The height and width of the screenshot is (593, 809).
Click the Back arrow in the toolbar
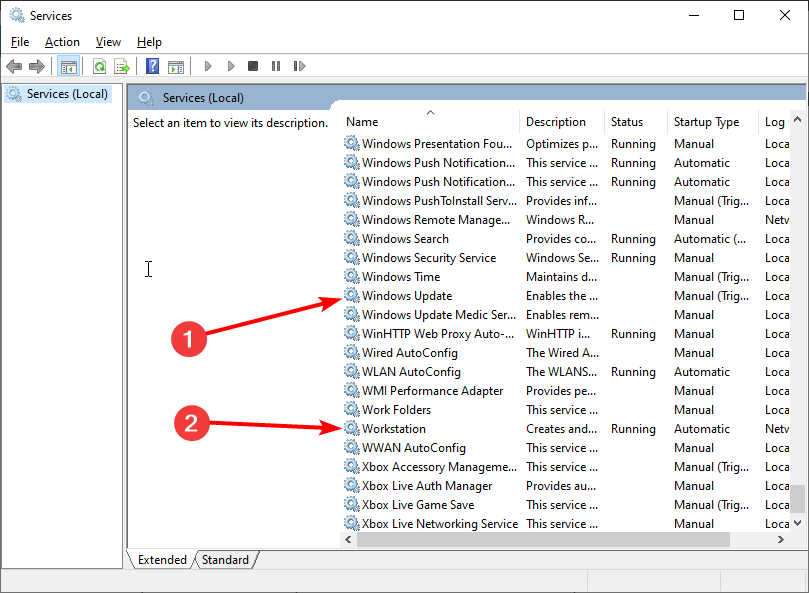tap(14, 66)
